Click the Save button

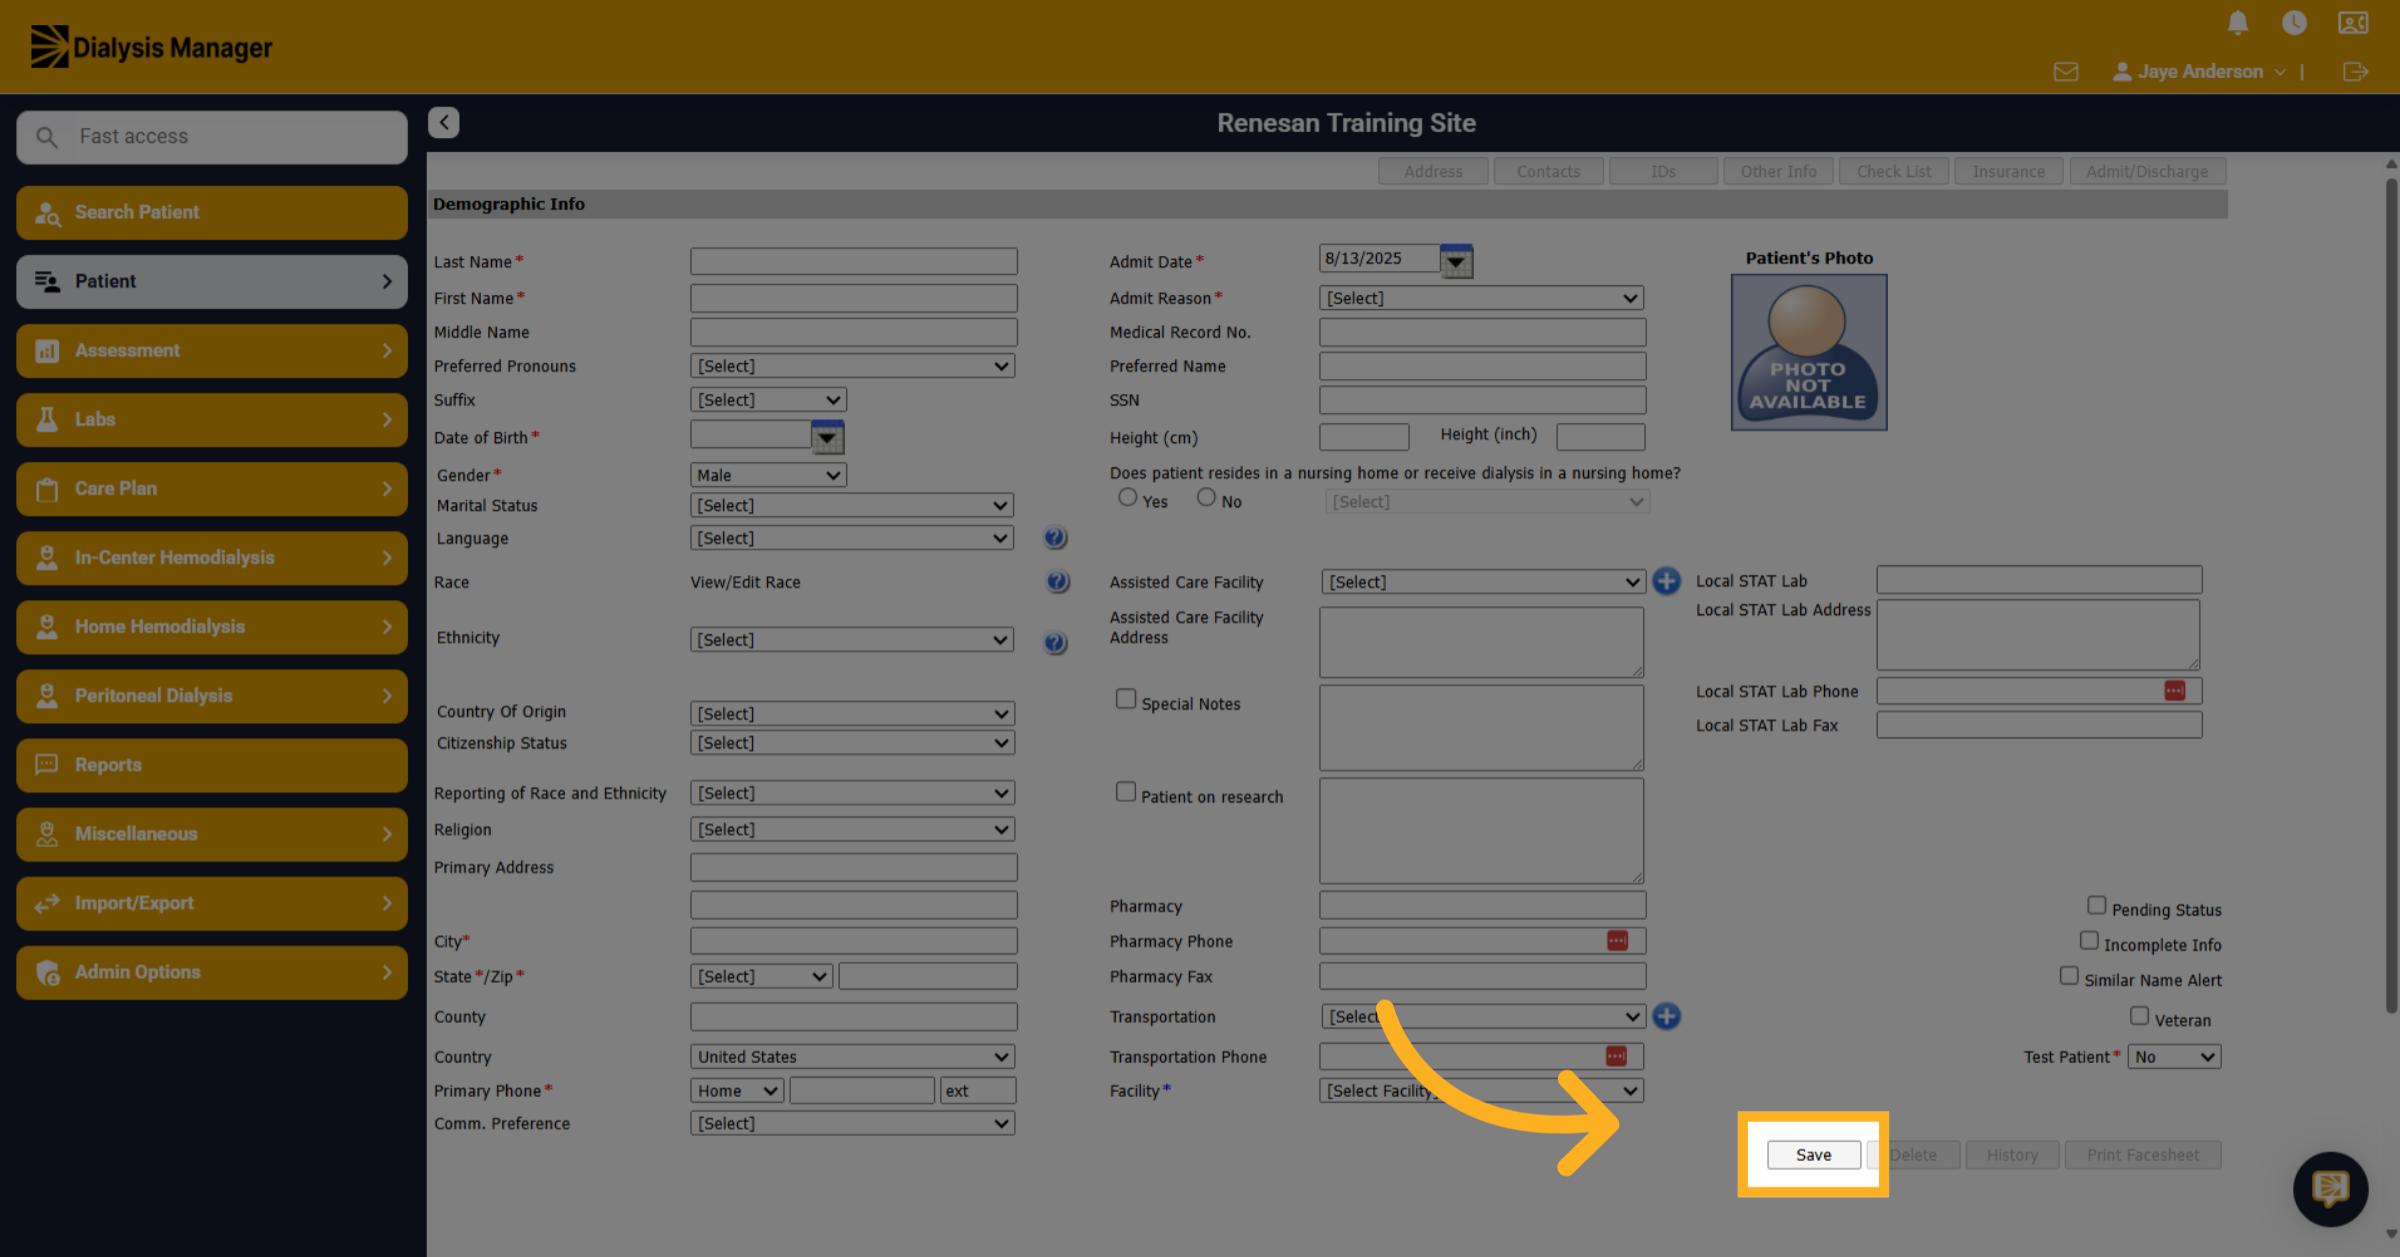[x=1813, y=1155]
